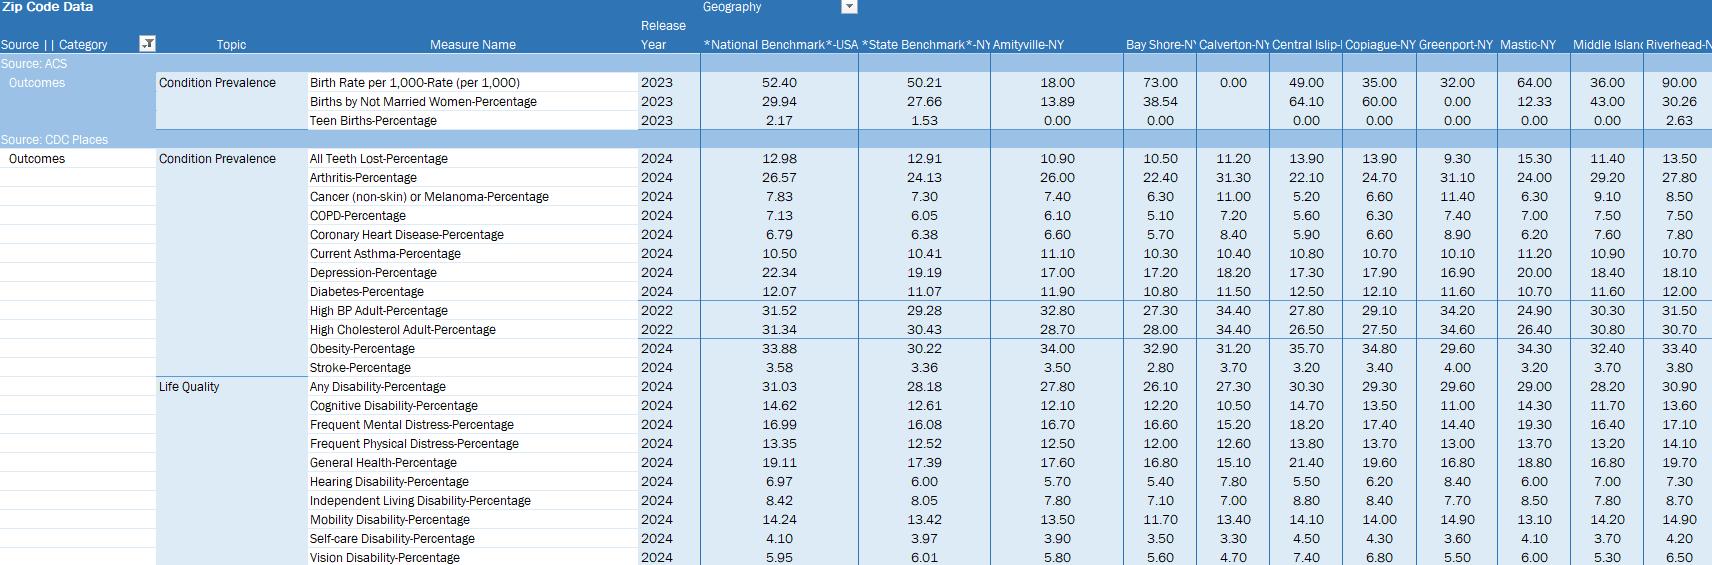Select the 'Amityville-NY' column header

pyautogui.click(x=1028, y=45)
